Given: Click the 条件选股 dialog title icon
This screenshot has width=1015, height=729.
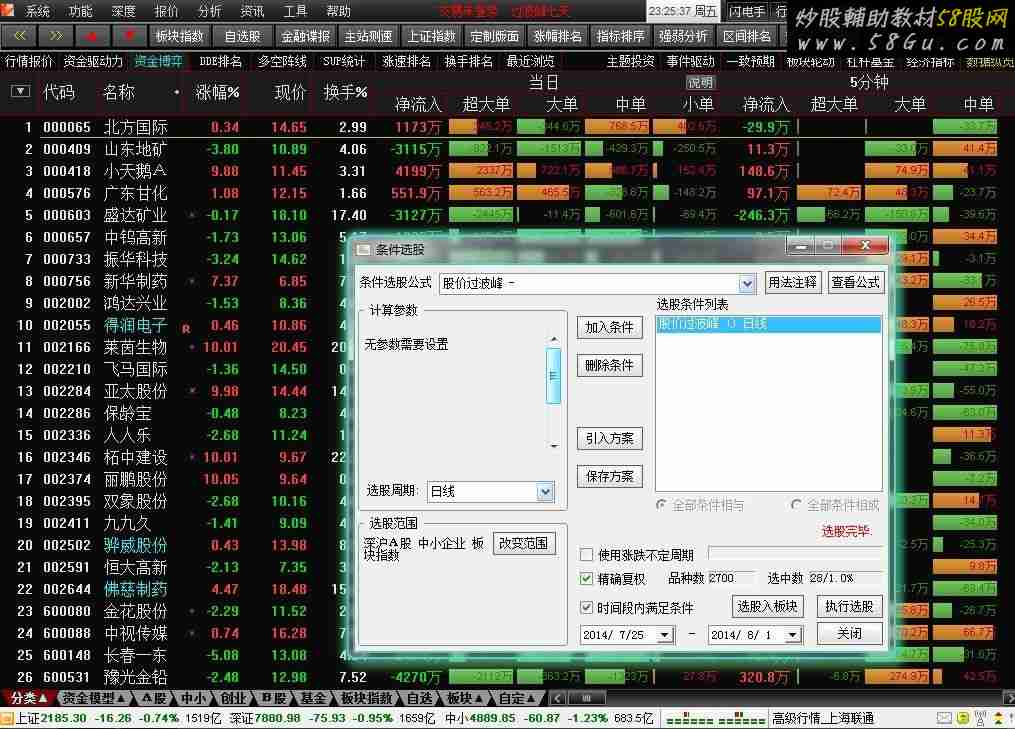Looking at the screenshot, I should [x=363, y=249].
